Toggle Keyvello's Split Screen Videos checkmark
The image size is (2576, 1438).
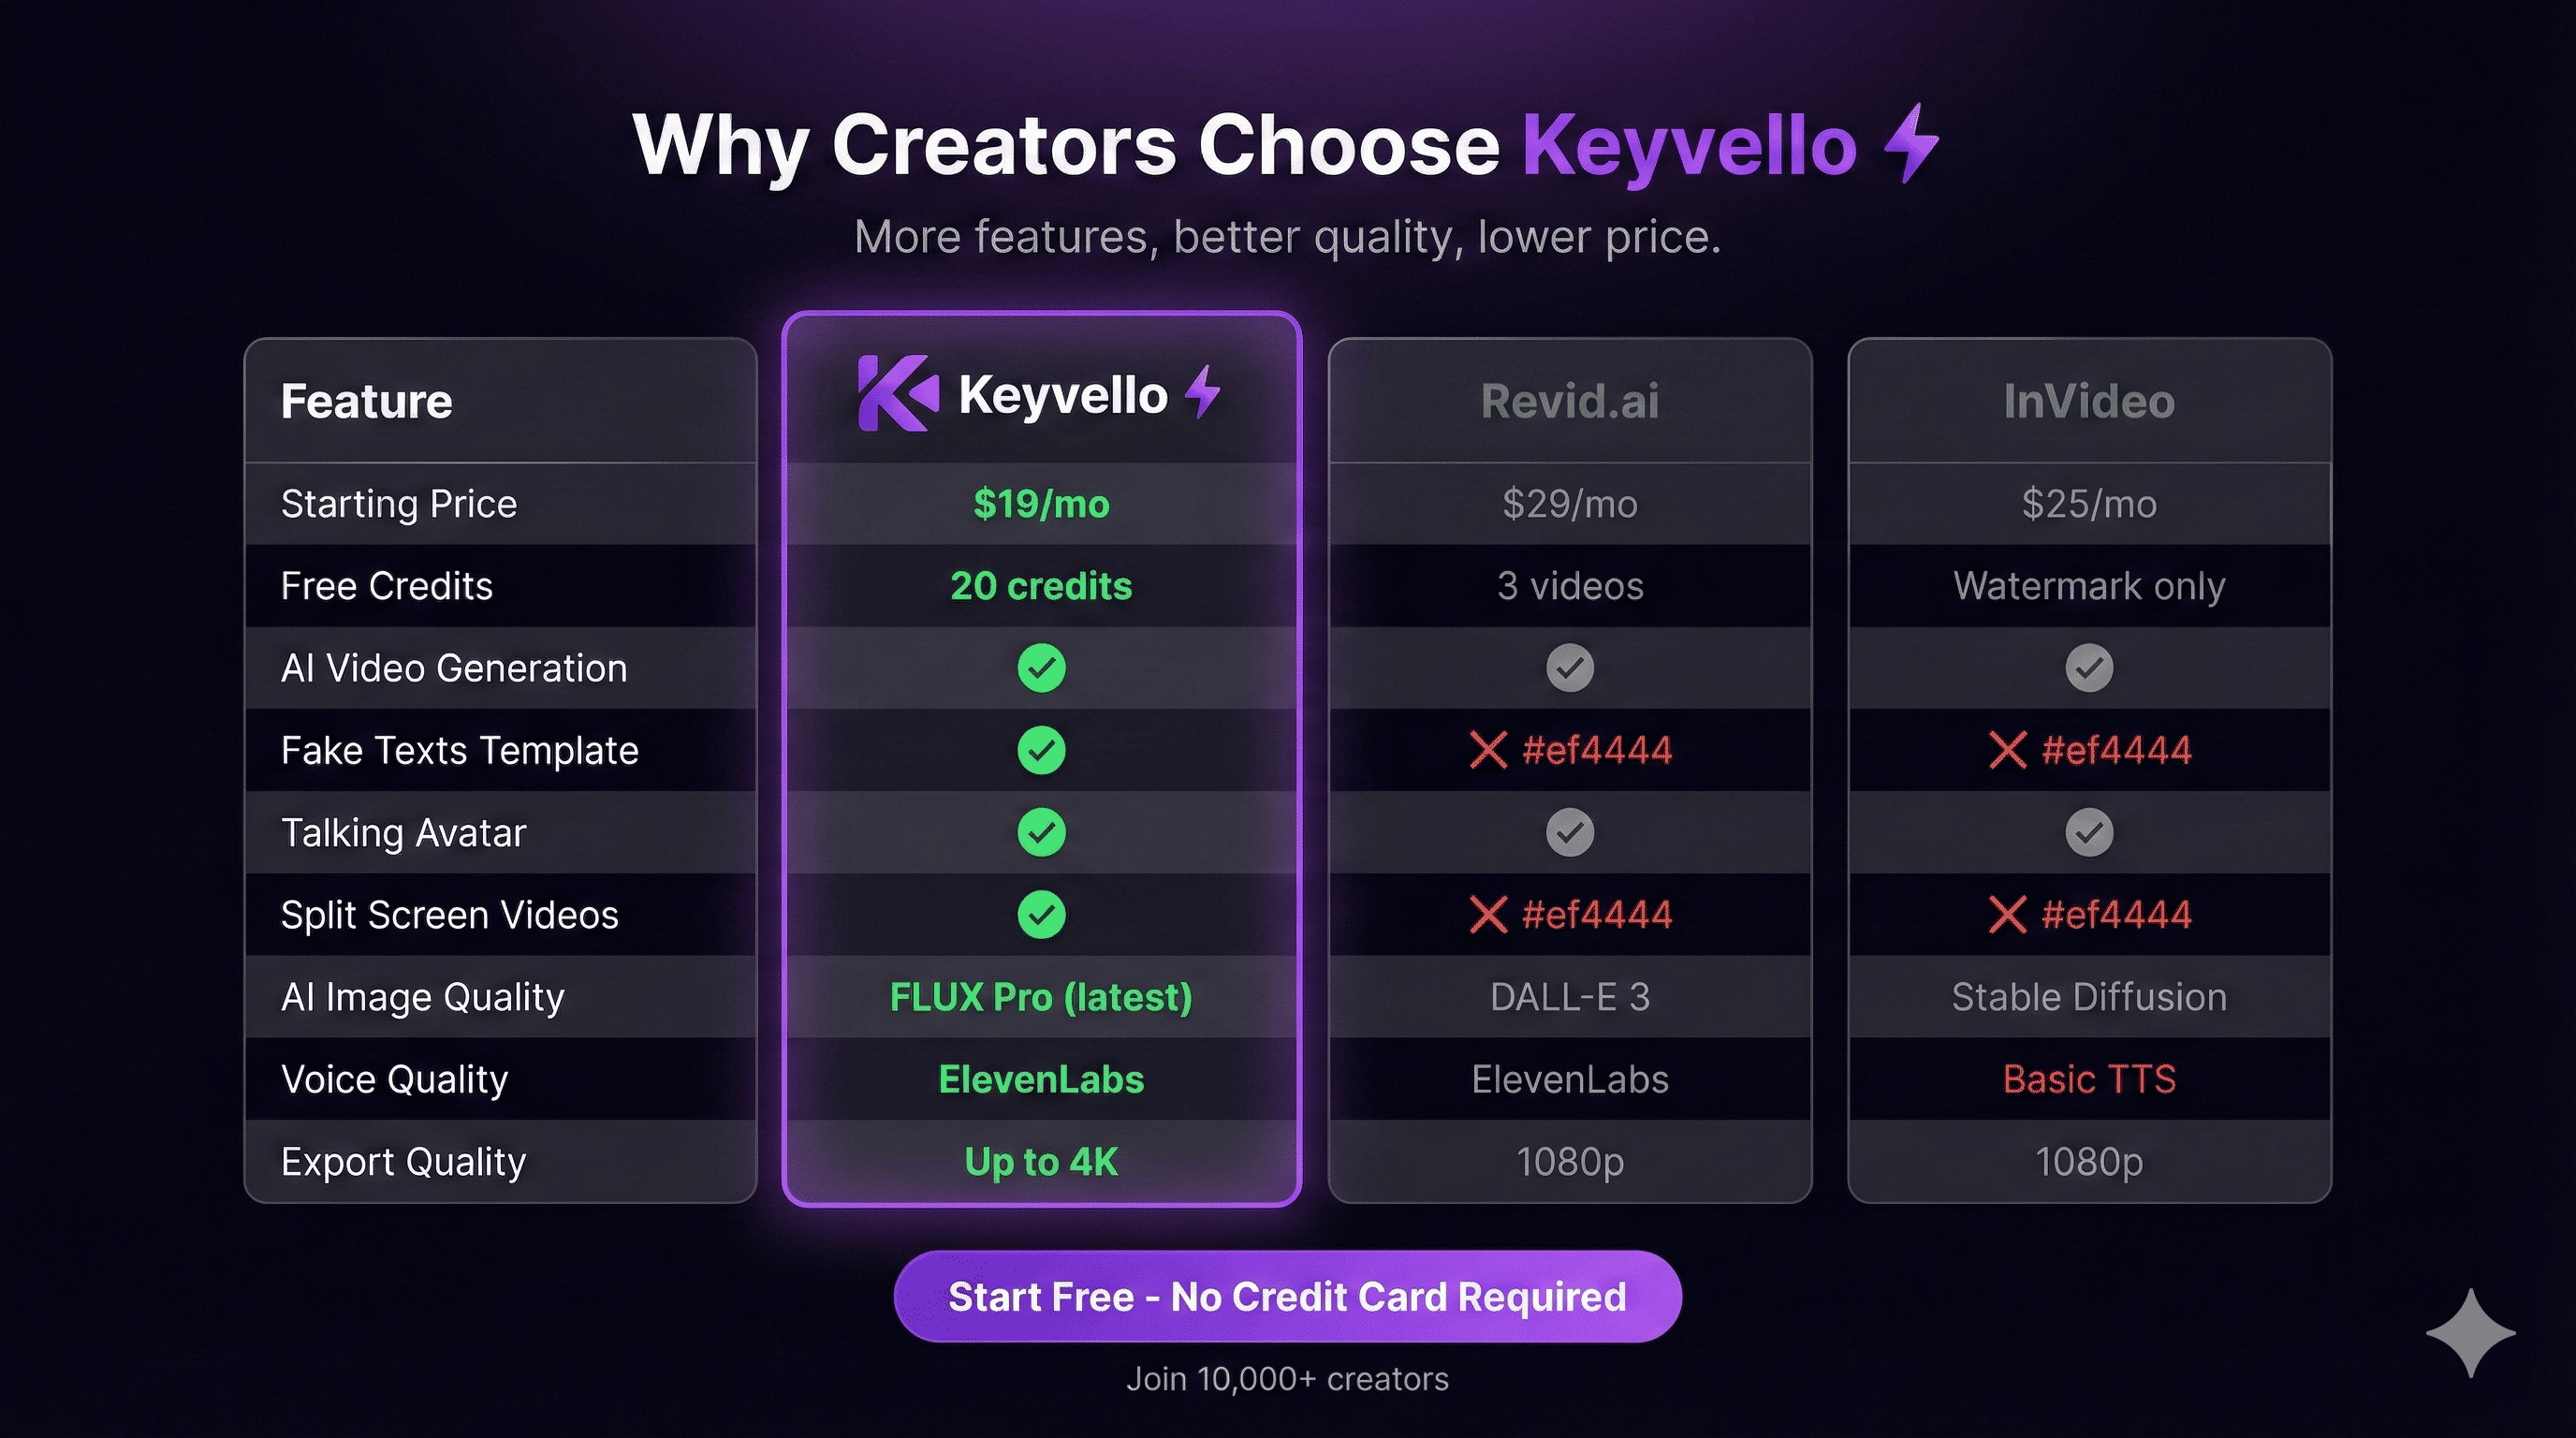tap(1041, 913)
